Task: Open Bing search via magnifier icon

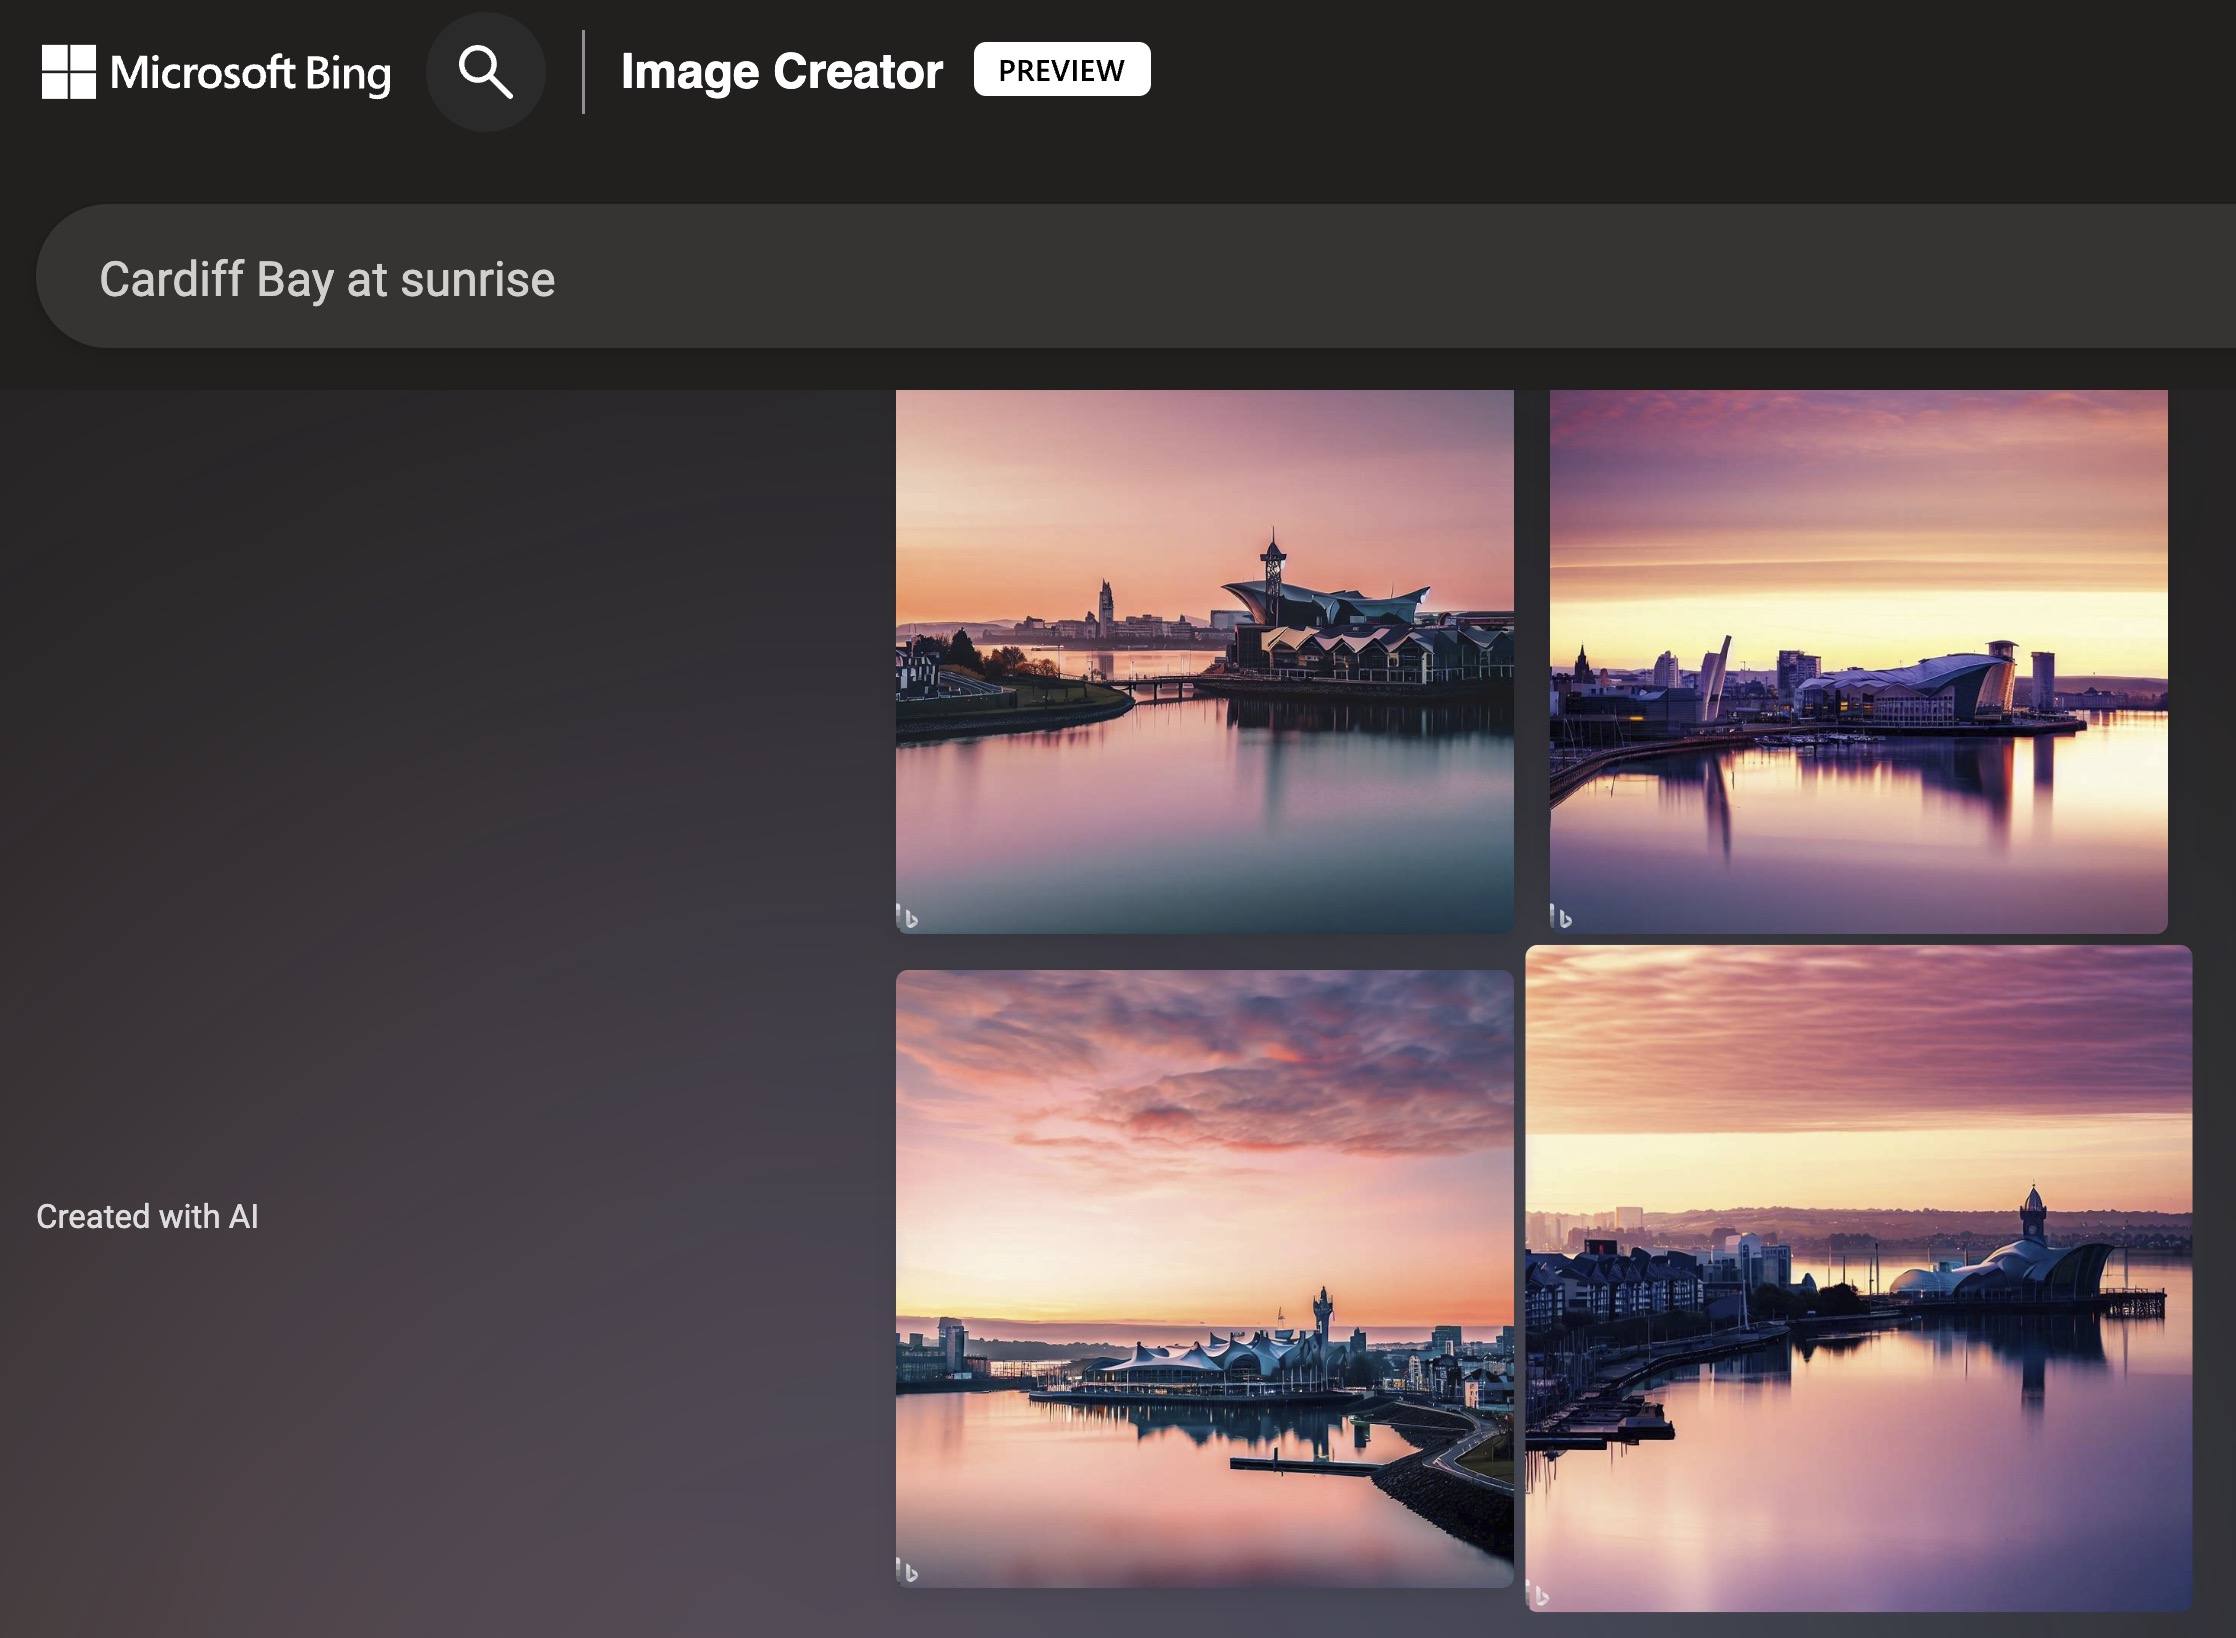Action: 486,72
